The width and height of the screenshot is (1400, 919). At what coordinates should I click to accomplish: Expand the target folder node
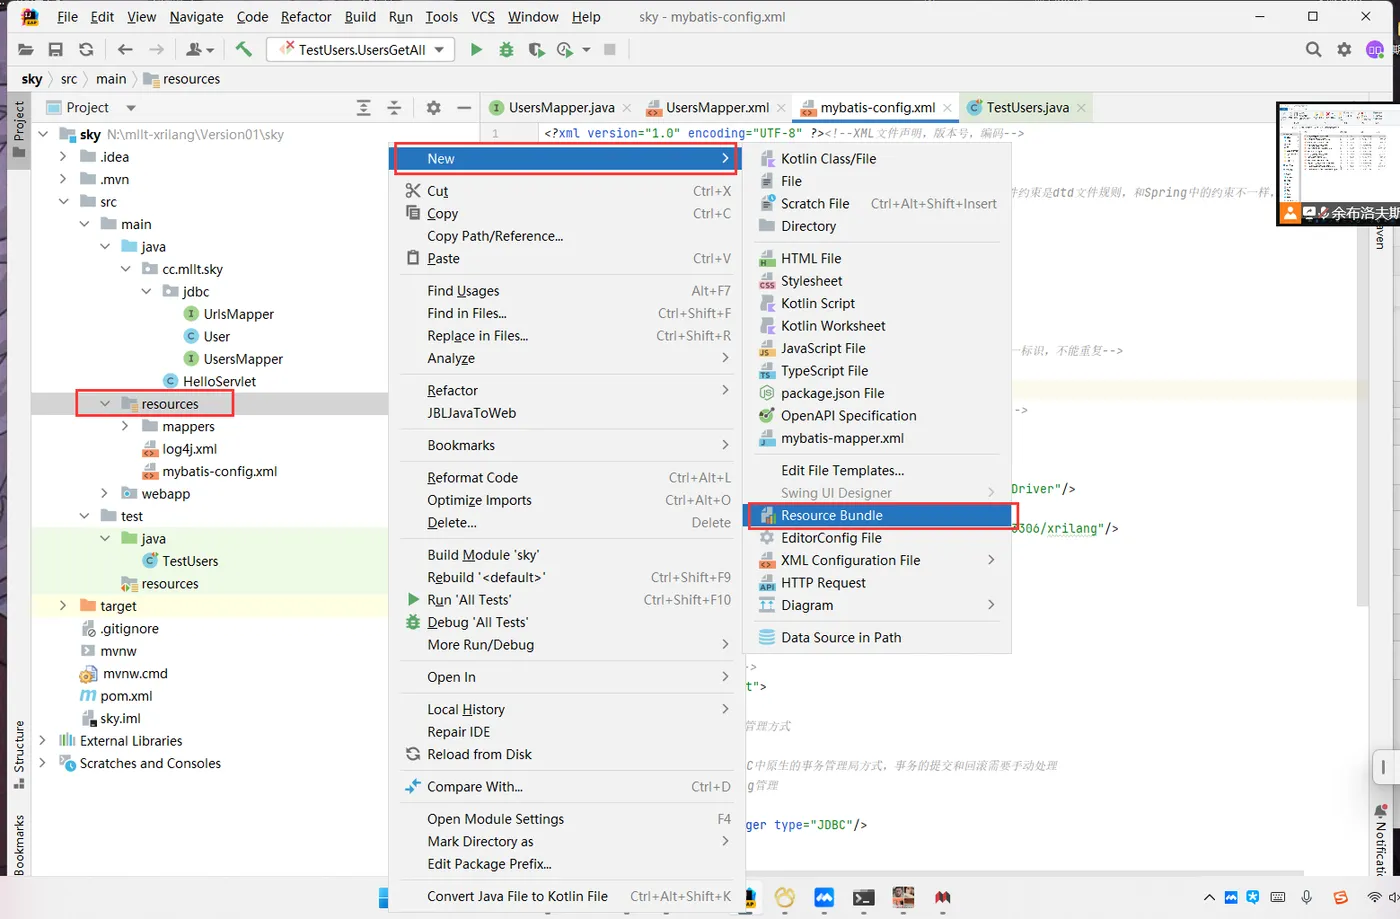point(63,605)
